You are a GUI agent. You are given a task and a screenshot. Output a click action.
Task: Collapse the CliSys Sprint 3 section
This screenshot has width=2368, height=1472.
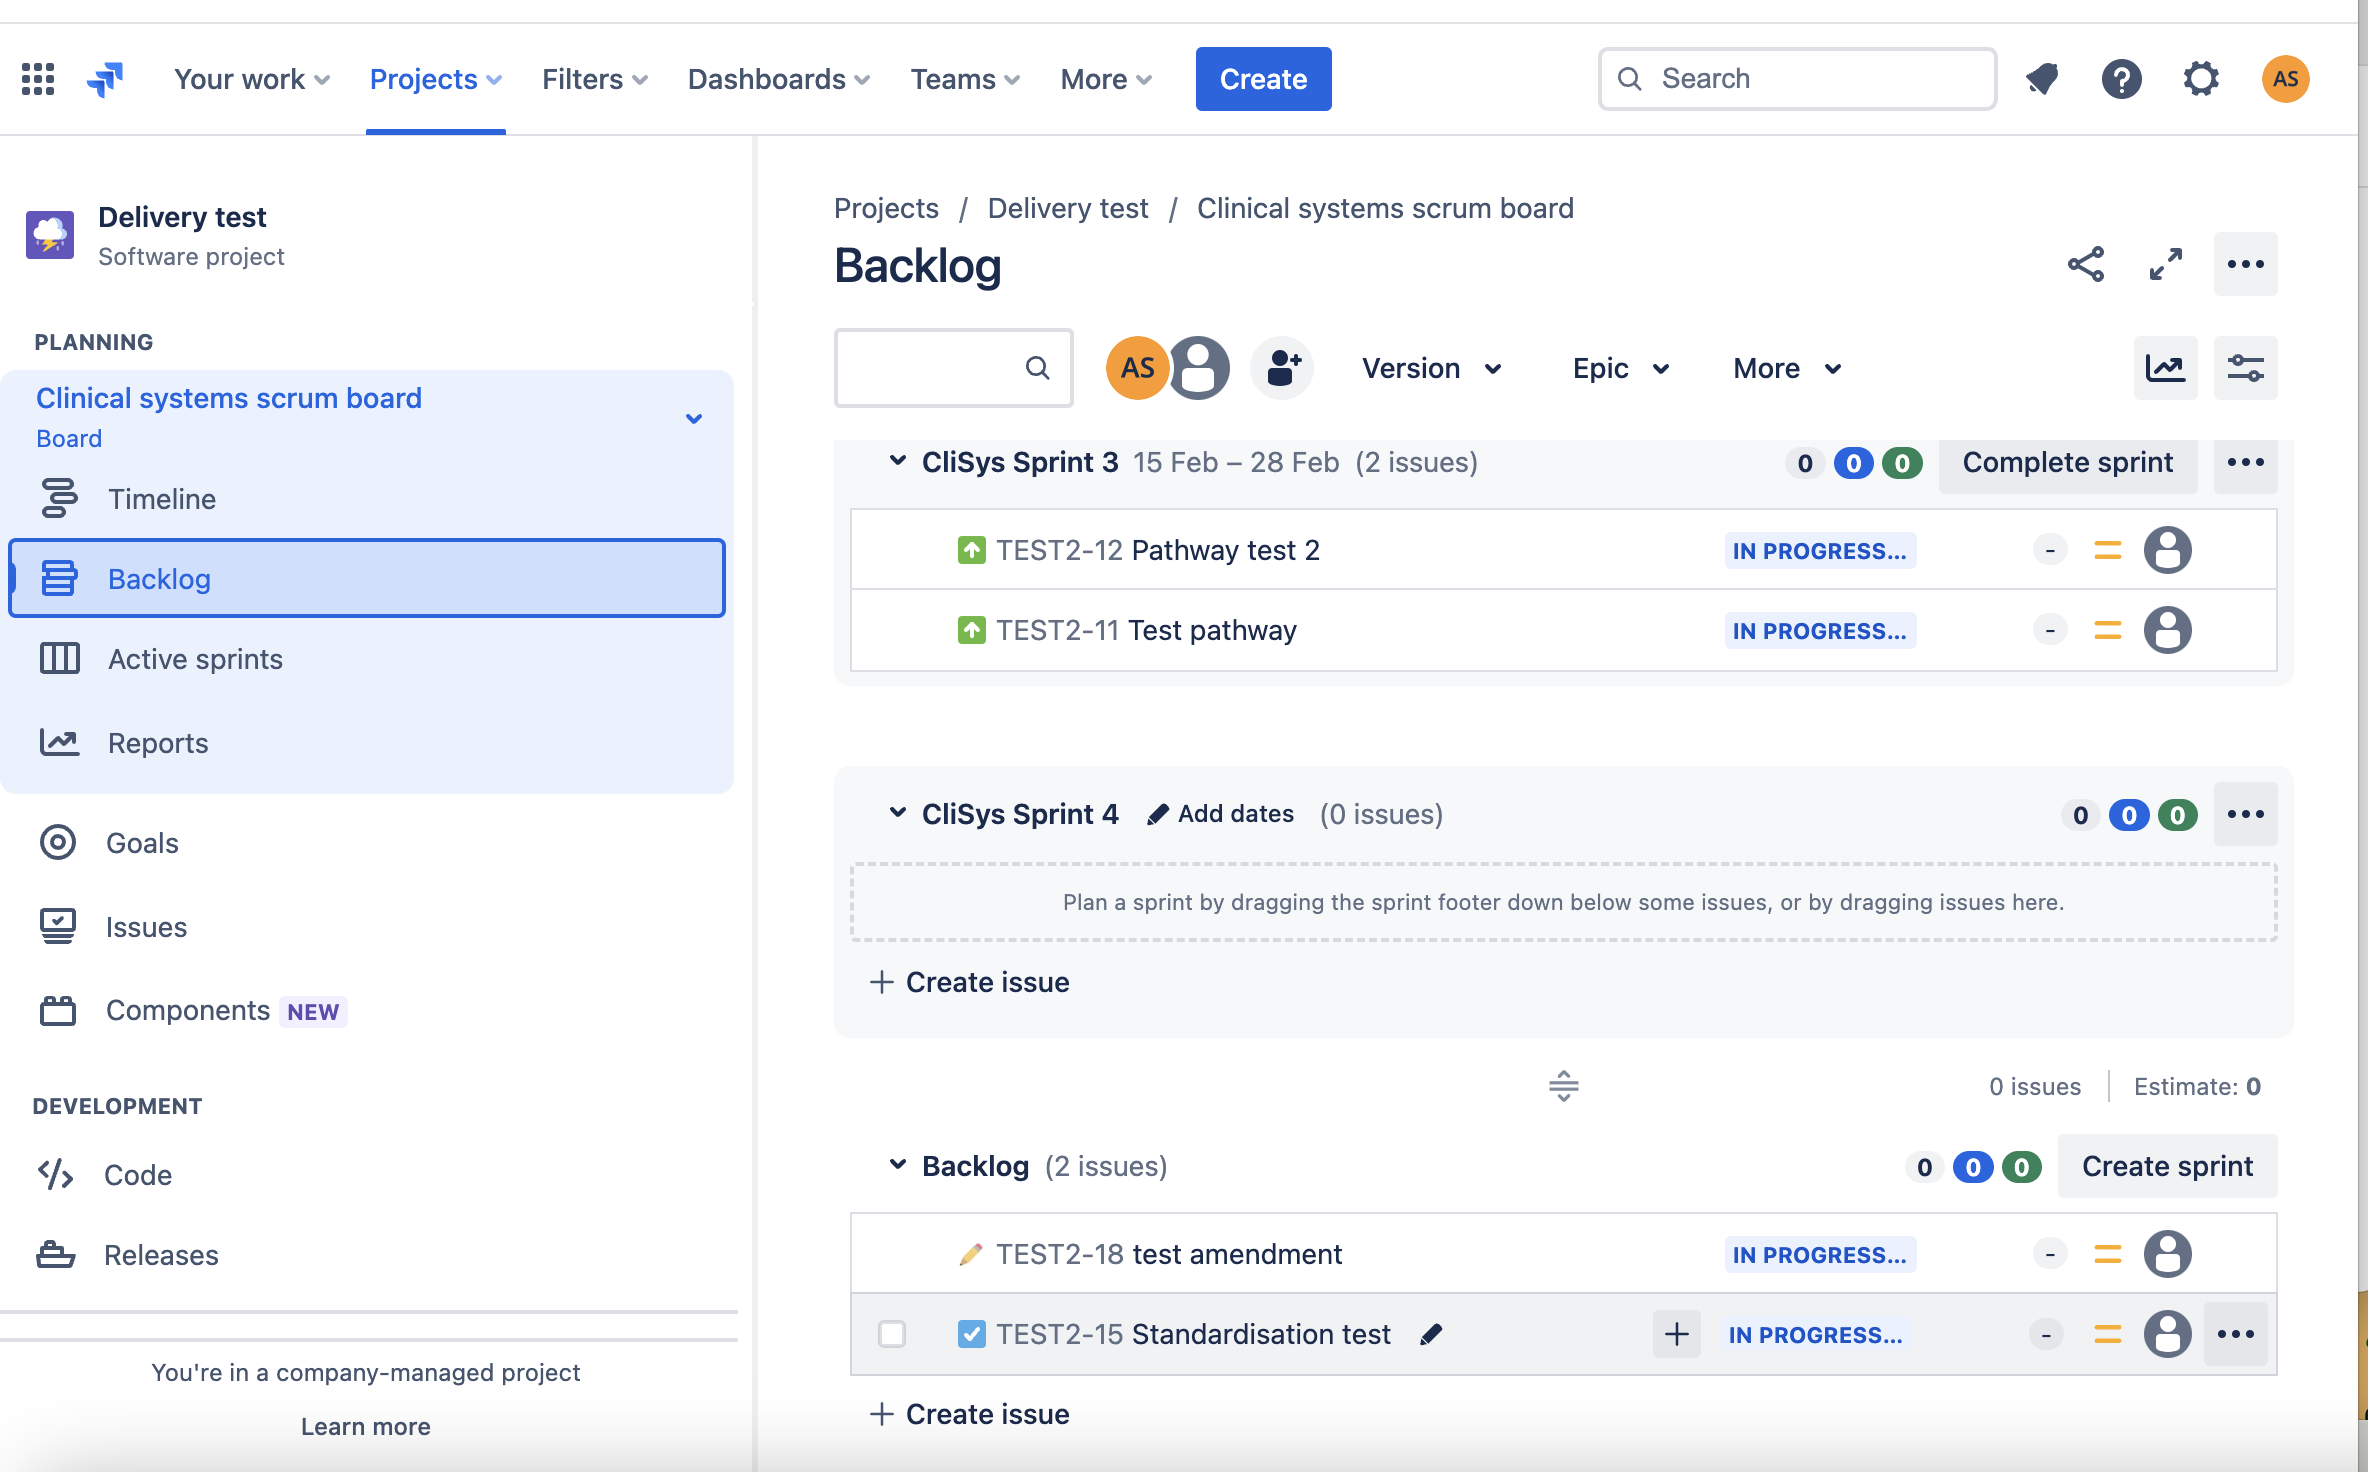pos(897,461)
